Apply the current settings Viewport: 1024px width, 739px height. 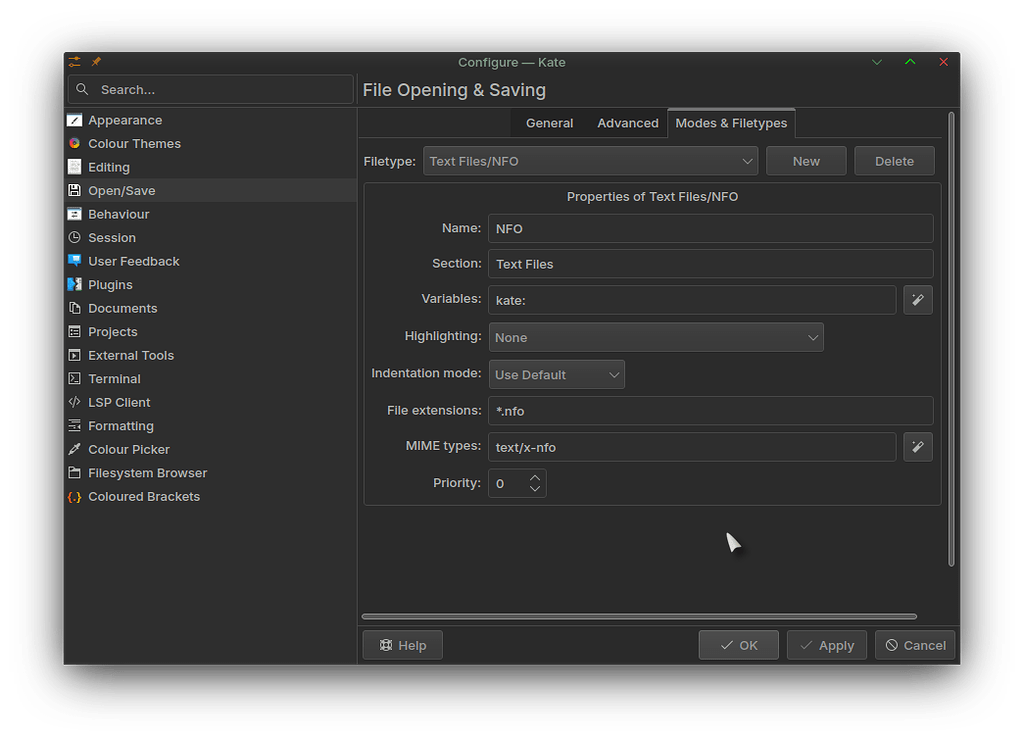[827, 645]
